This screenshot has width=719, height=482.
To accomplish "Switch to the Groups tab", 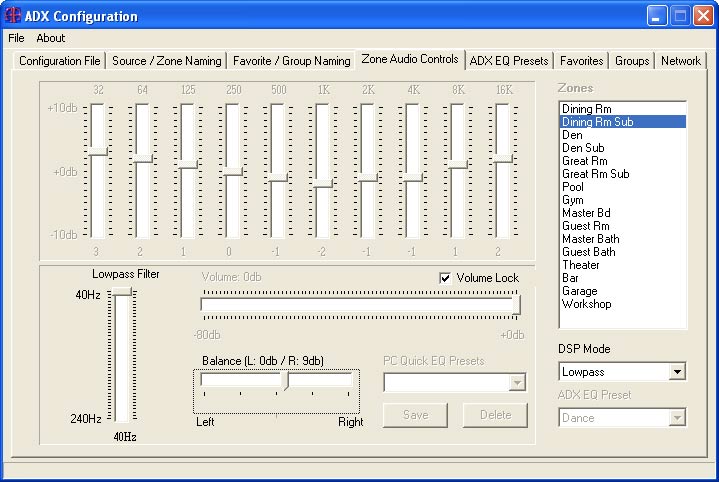I will pyautogui.click(x=632, y=61).
